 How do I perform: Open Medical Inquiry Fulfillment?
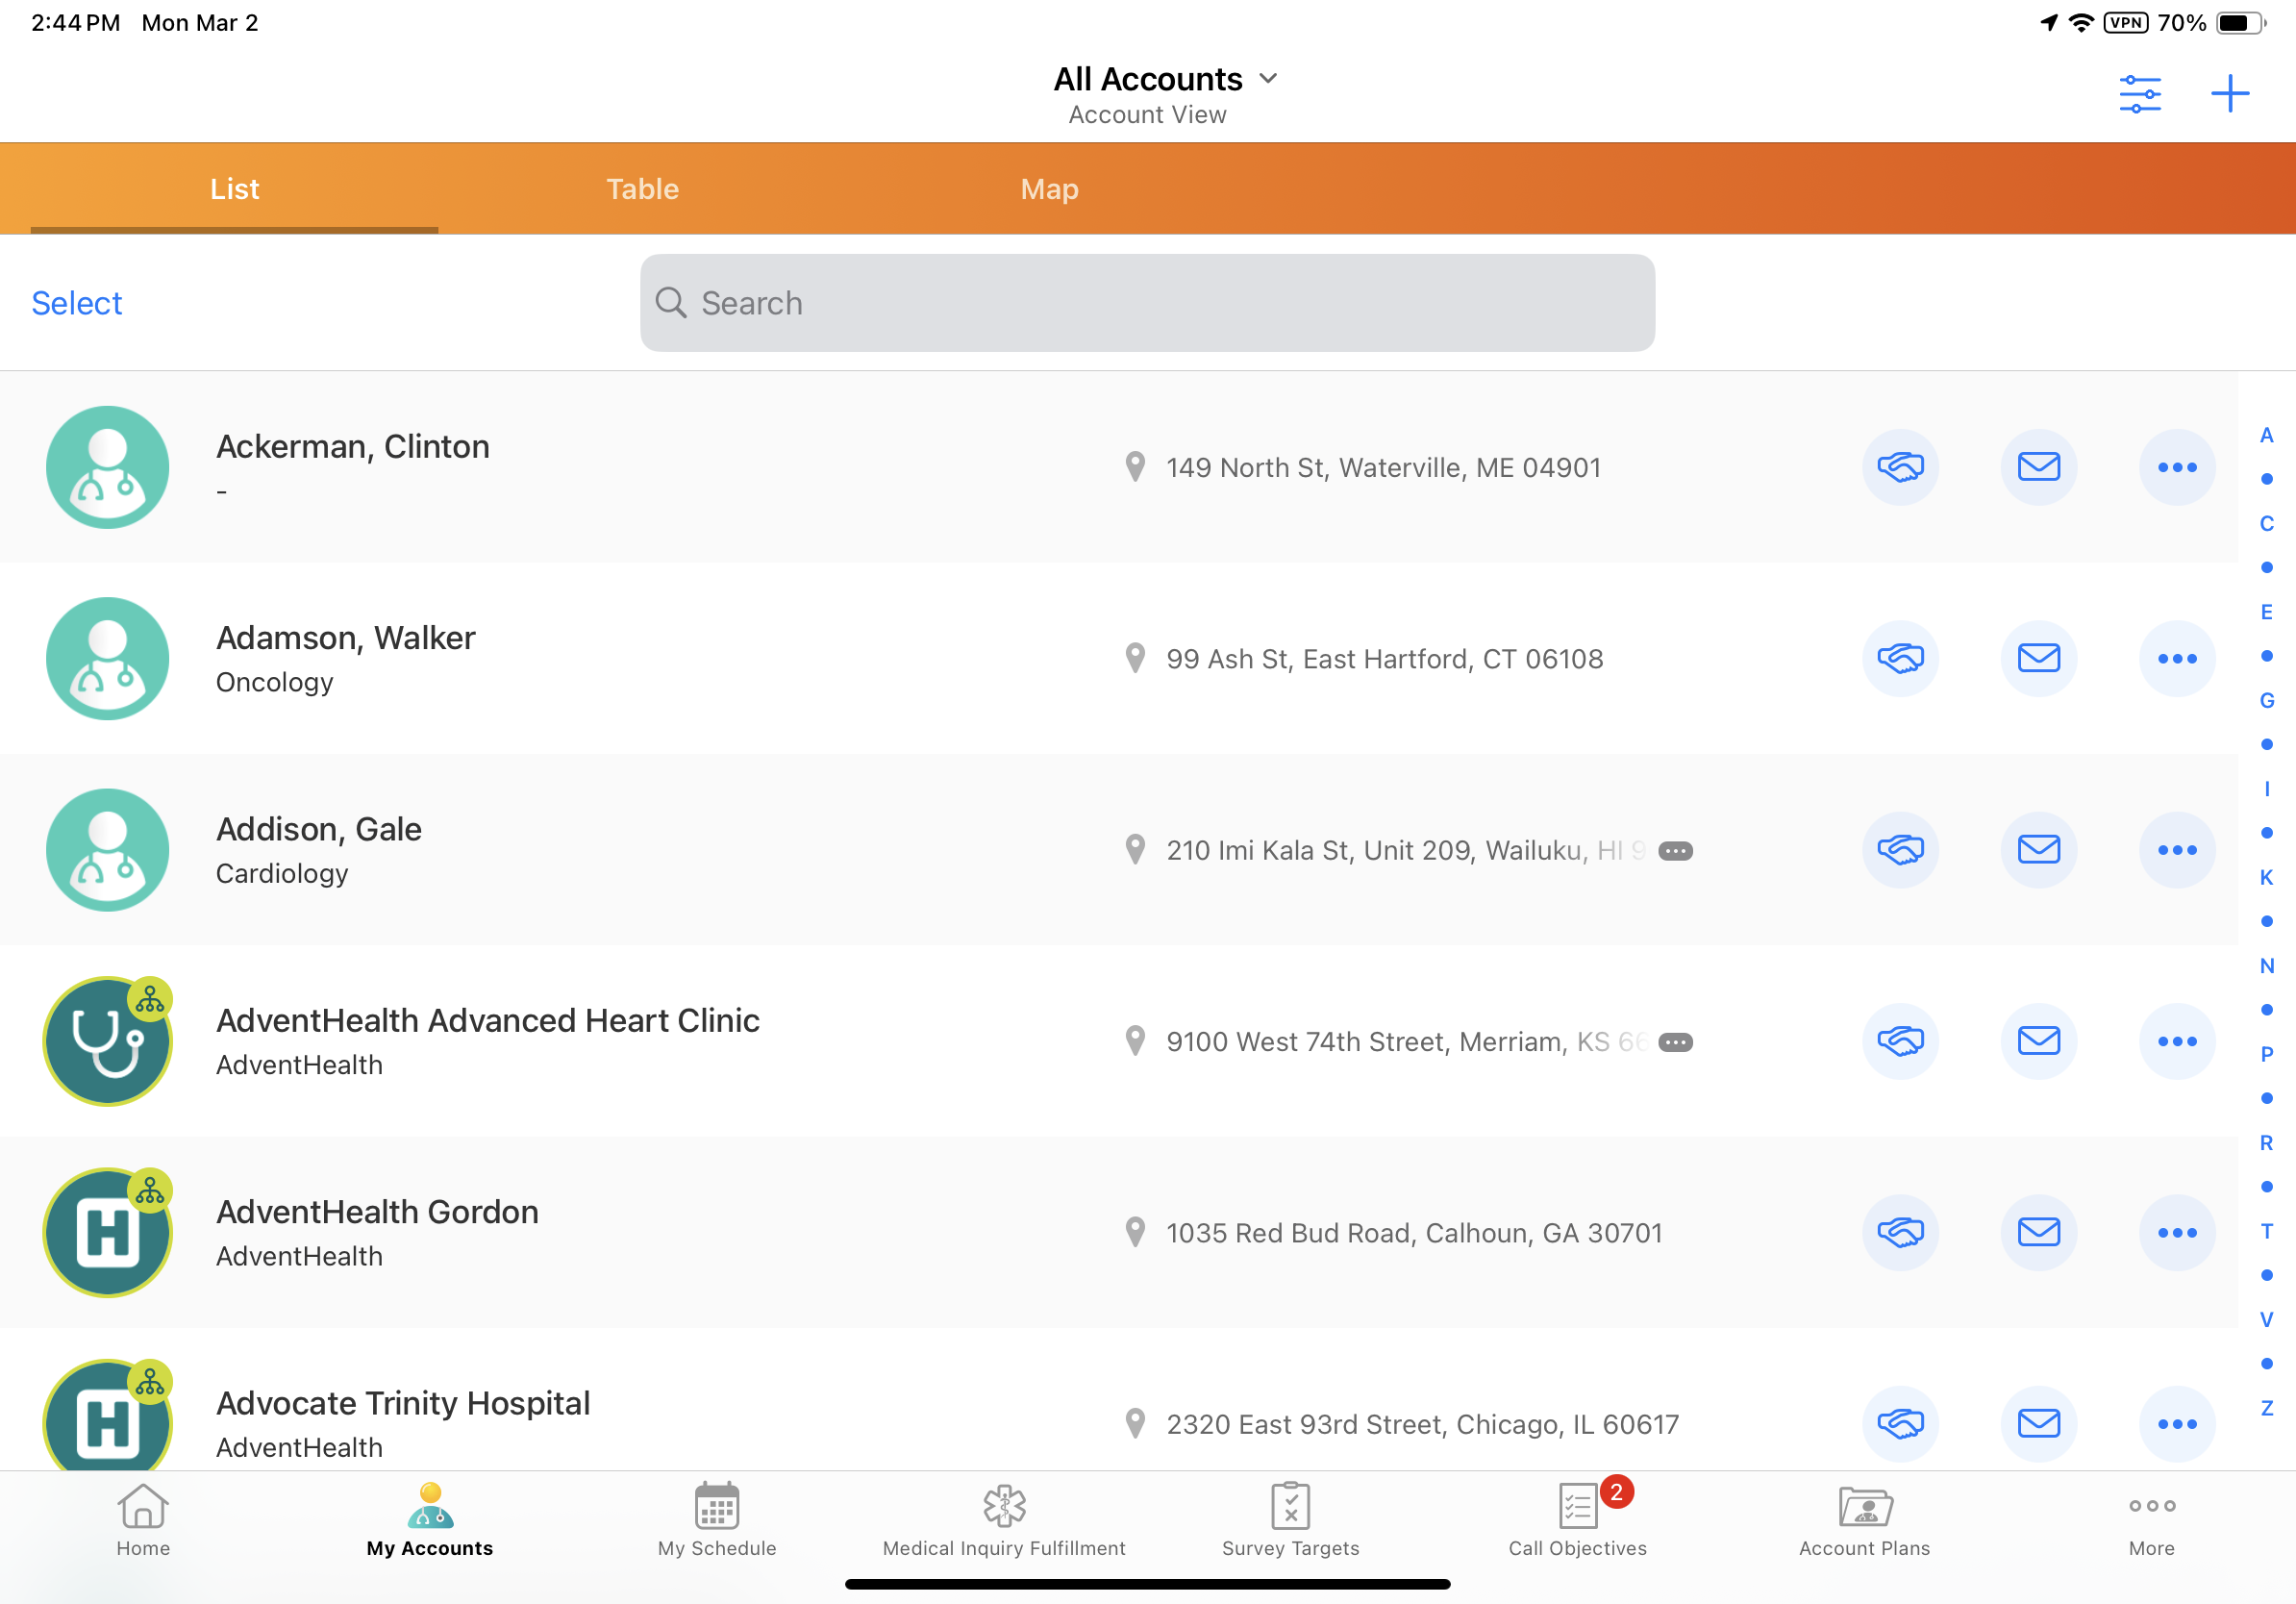(x=1004, y=1520)
